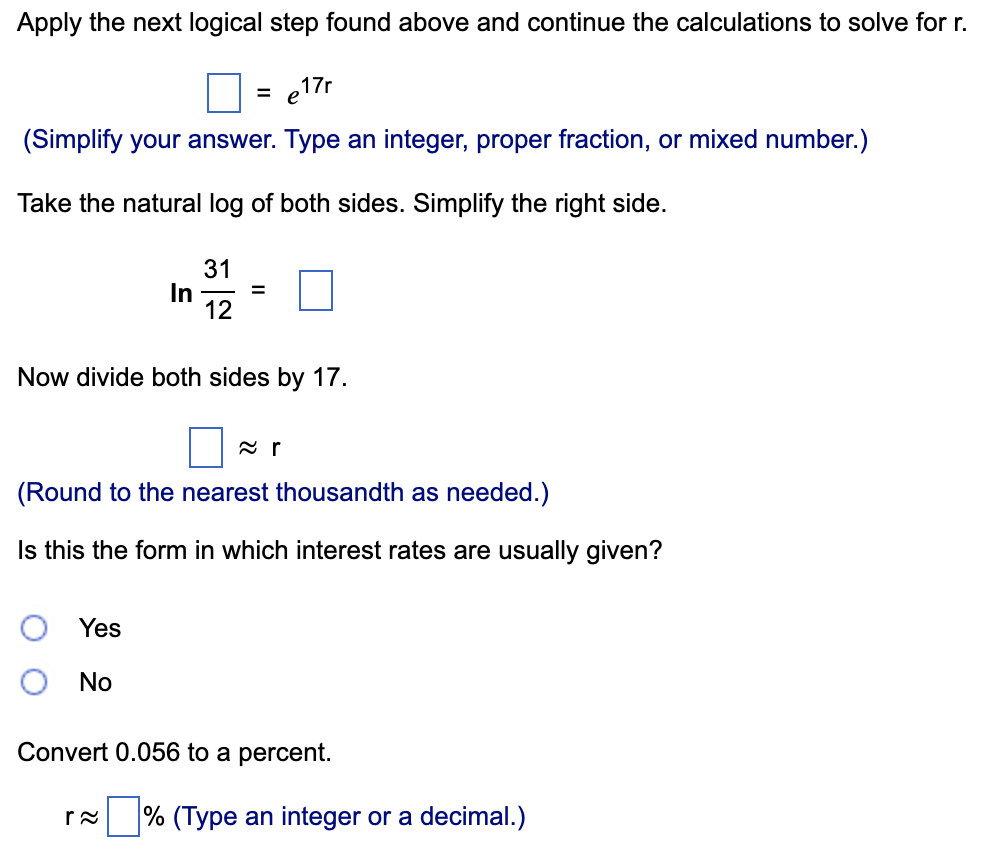Screen dimensions: 1007x852
Task: Click the answer box before the ≈ r symbol
Action: pos(205,448)
